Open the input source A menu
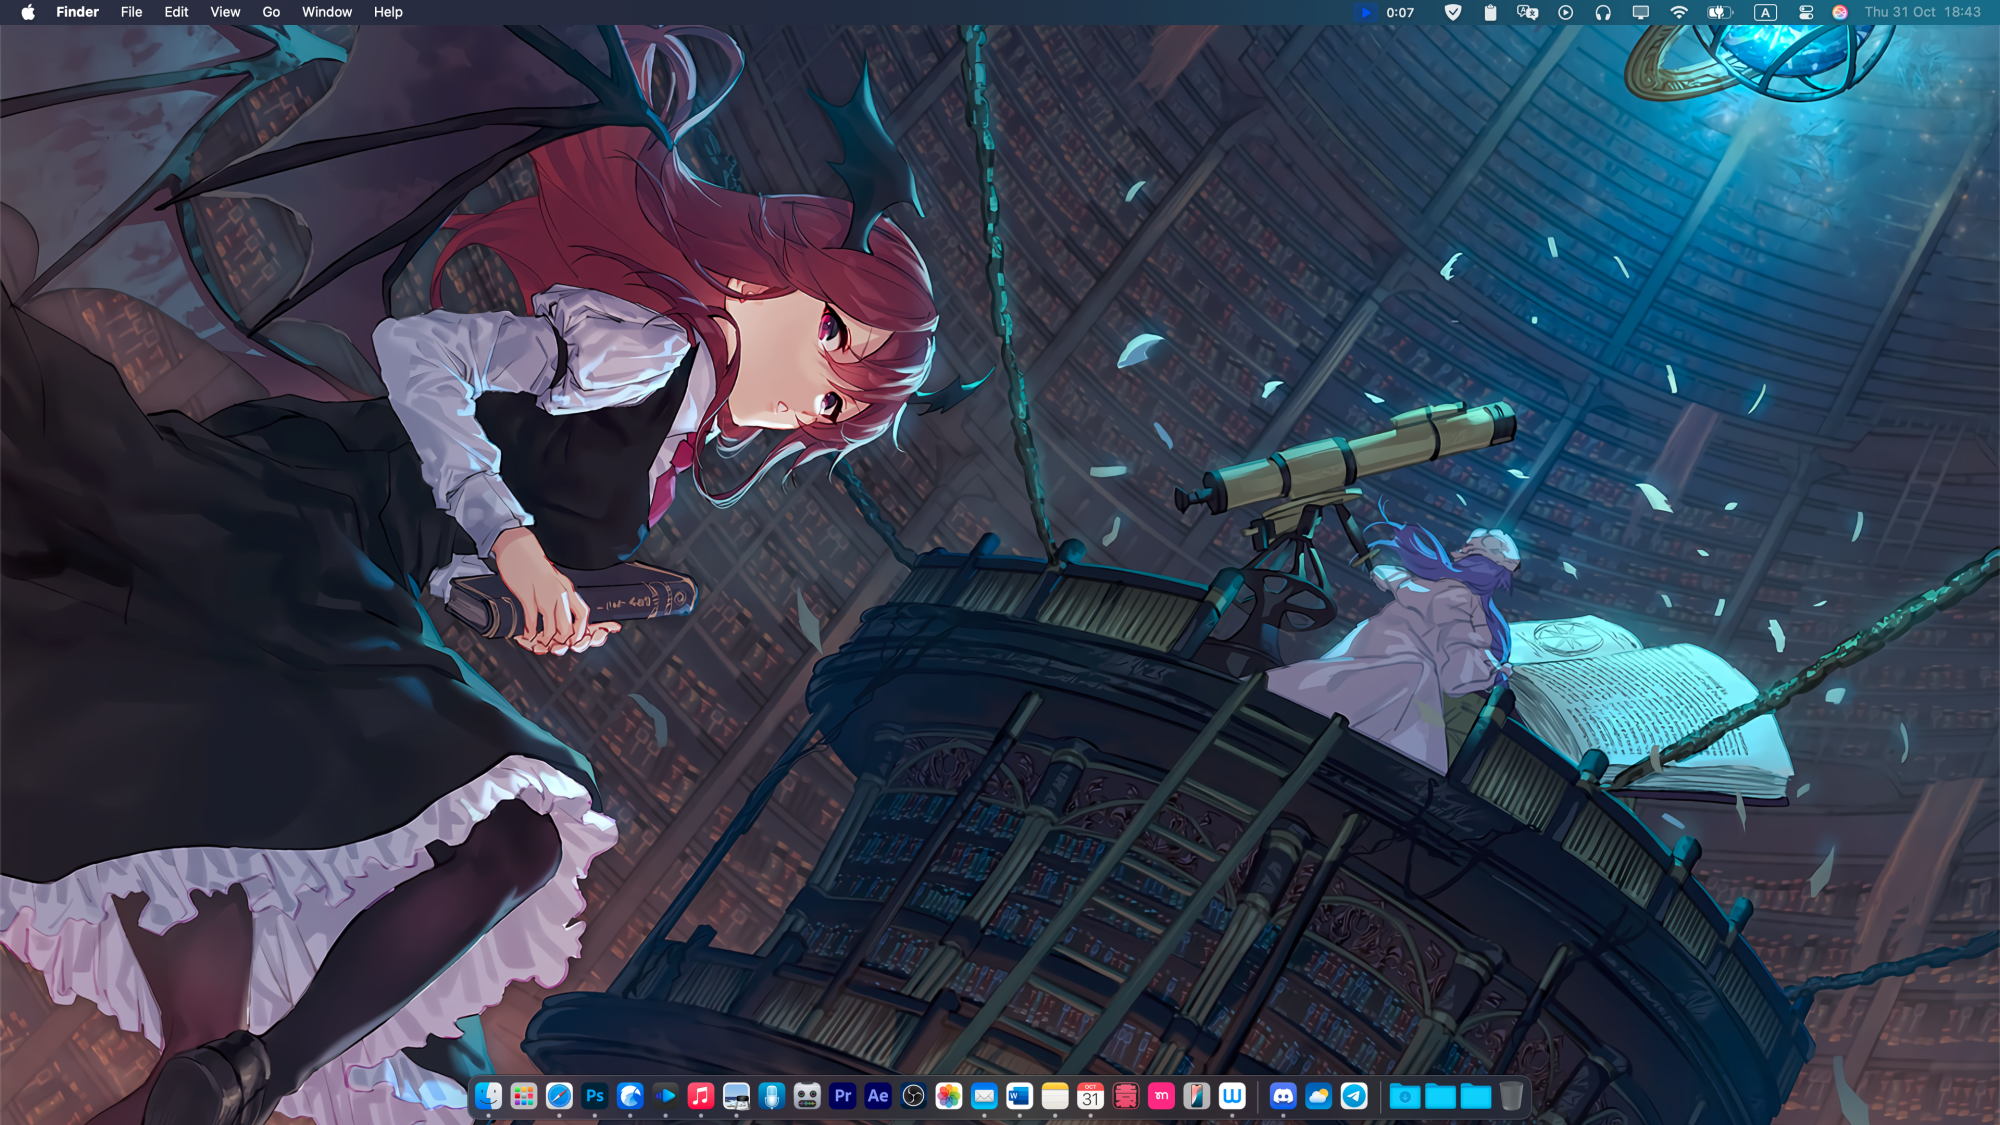Viewport: 2000px width, 1125px height. (x=1765, y=12)
